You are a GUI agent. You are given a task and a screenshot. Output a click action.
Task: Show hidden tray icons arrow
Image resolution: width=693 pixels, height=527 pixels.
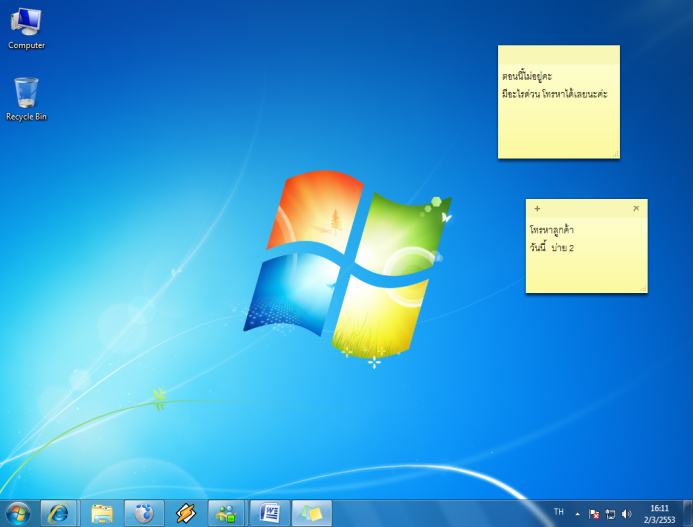577,514
